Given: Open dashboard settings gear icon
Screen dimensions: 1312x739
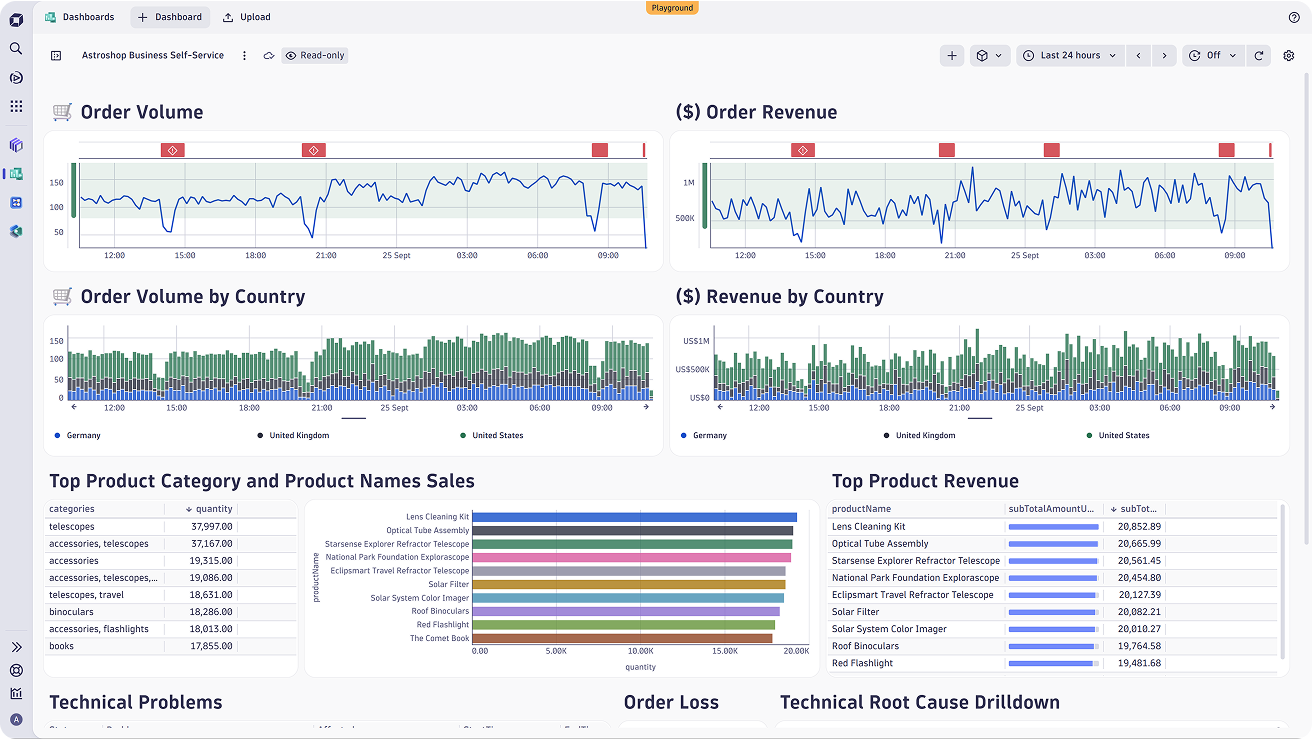Looking at the screenshot, I should click(1289, 56).
